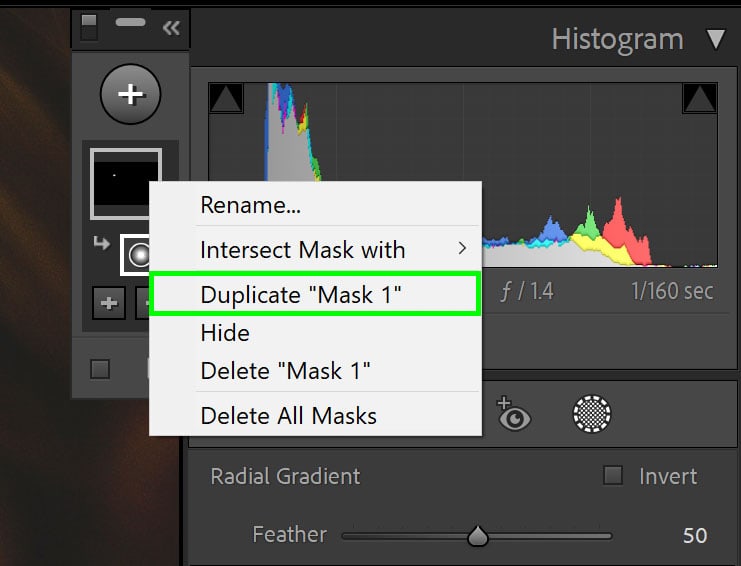Click the Histogram panel title
The width and height of the screenshot is (741, 566).
[x=618, y=39]
